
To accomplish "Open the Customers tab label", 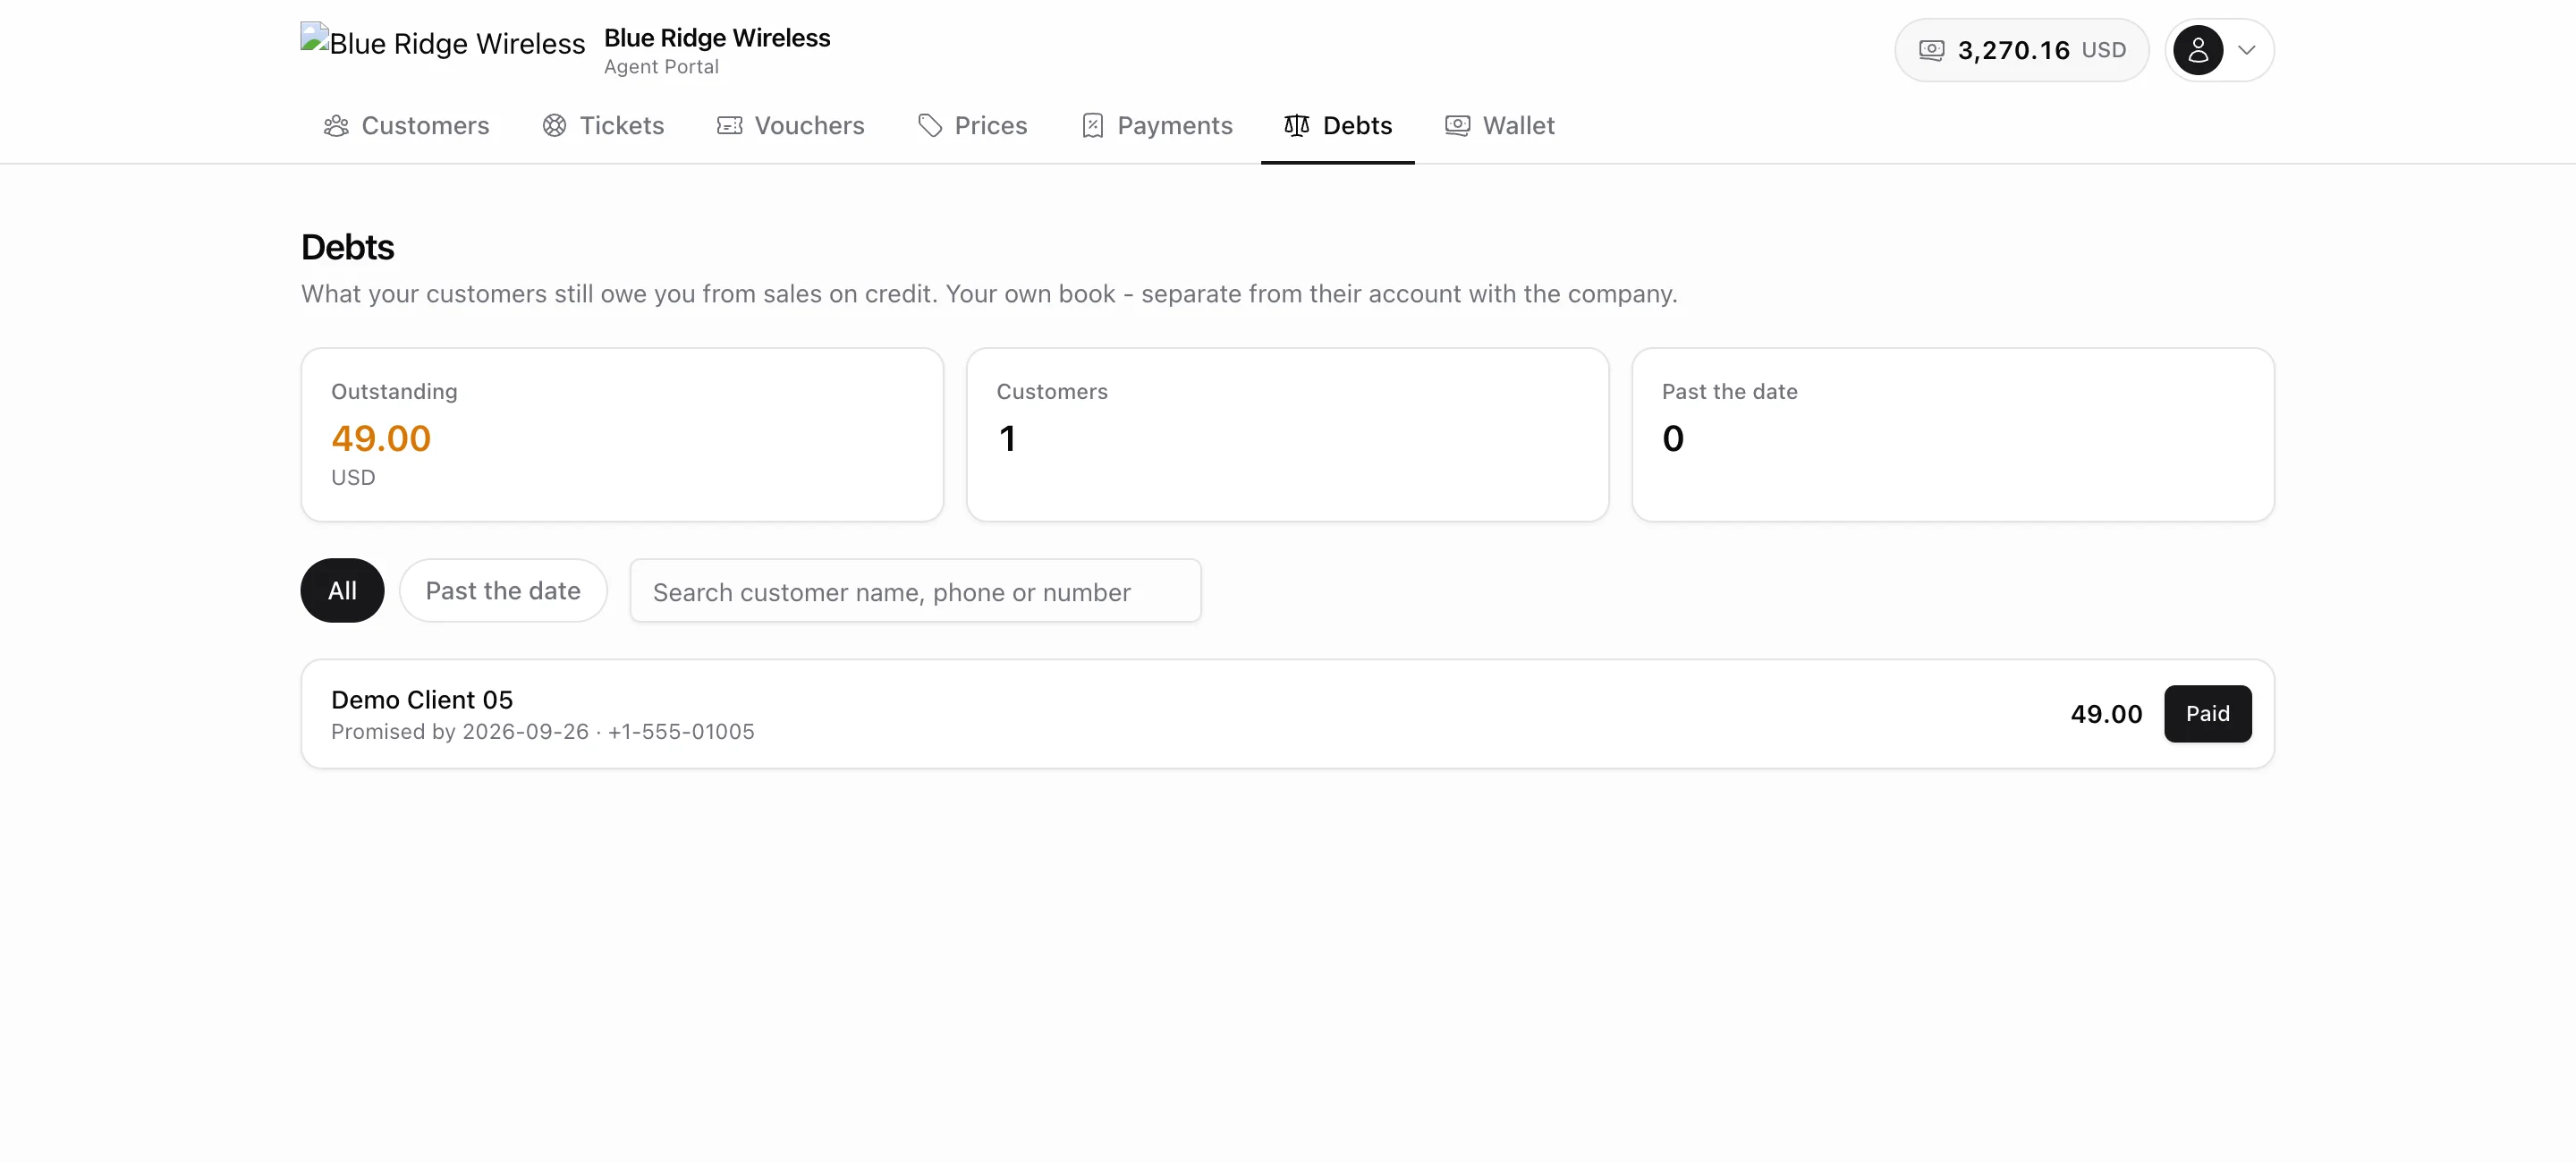I will click(x=425, y=125).
